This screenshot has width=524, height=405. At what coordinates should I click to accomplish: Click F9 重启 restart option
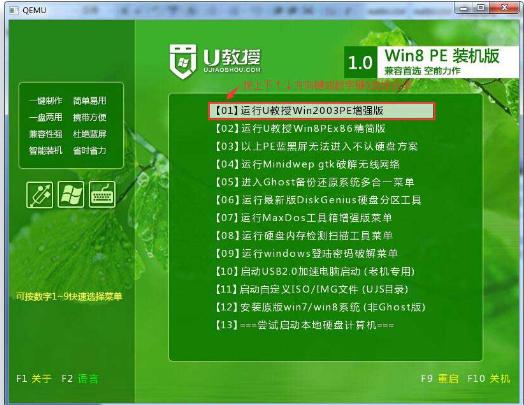pos(439,379)
